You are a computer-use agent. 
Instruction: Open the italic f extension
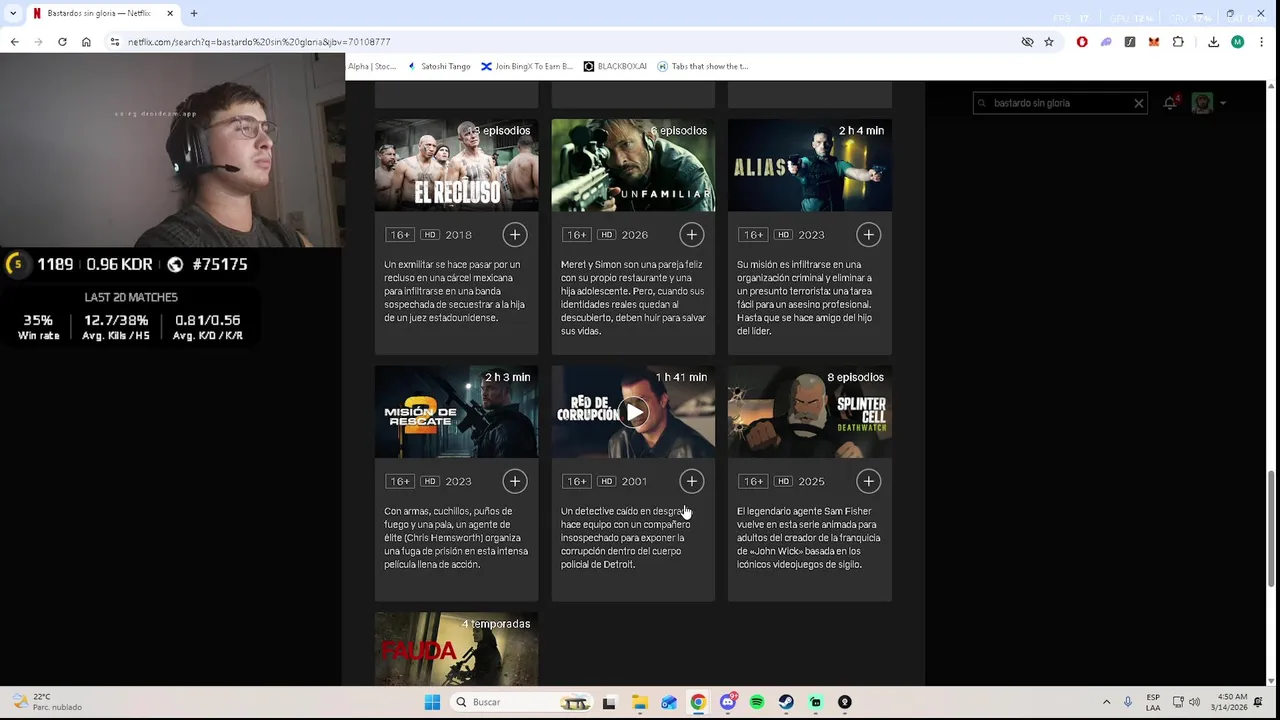[x=1130, y=42]
